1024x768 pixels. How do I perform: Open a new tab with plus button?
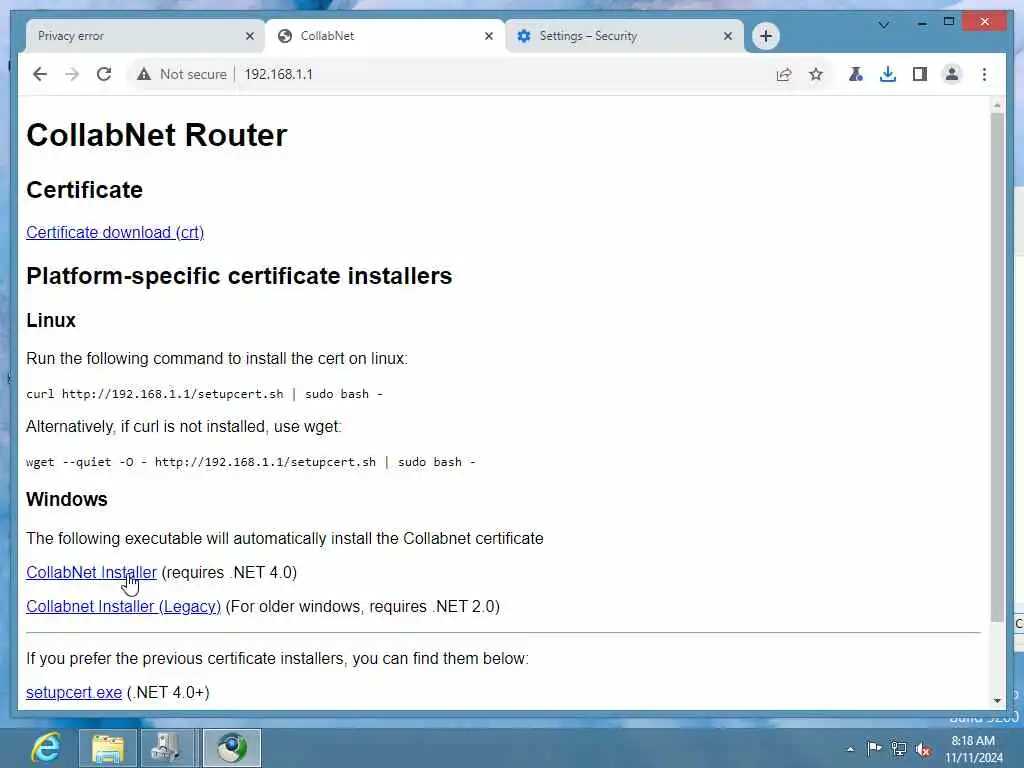[766, 36]
